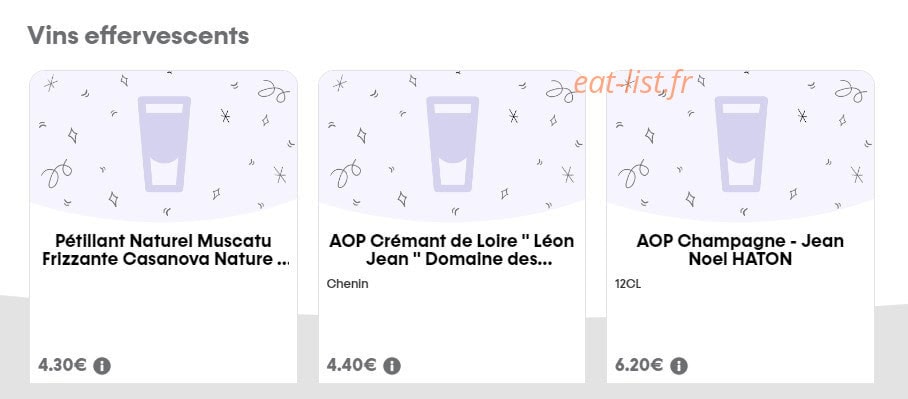
Task: Click glass icon on Pétillant Naturel card
Action: point(164,144)
